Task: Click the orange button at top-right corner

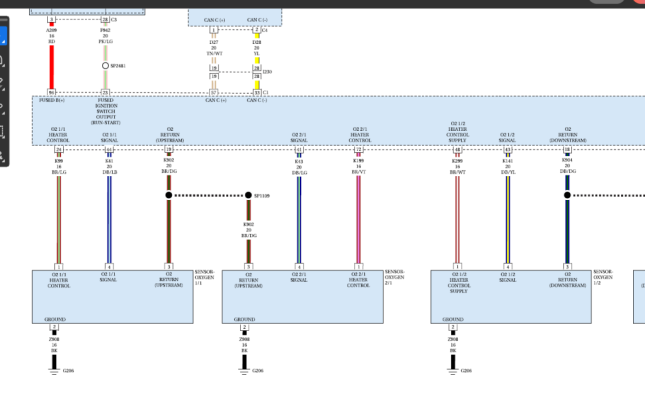Action: (640, 1)
